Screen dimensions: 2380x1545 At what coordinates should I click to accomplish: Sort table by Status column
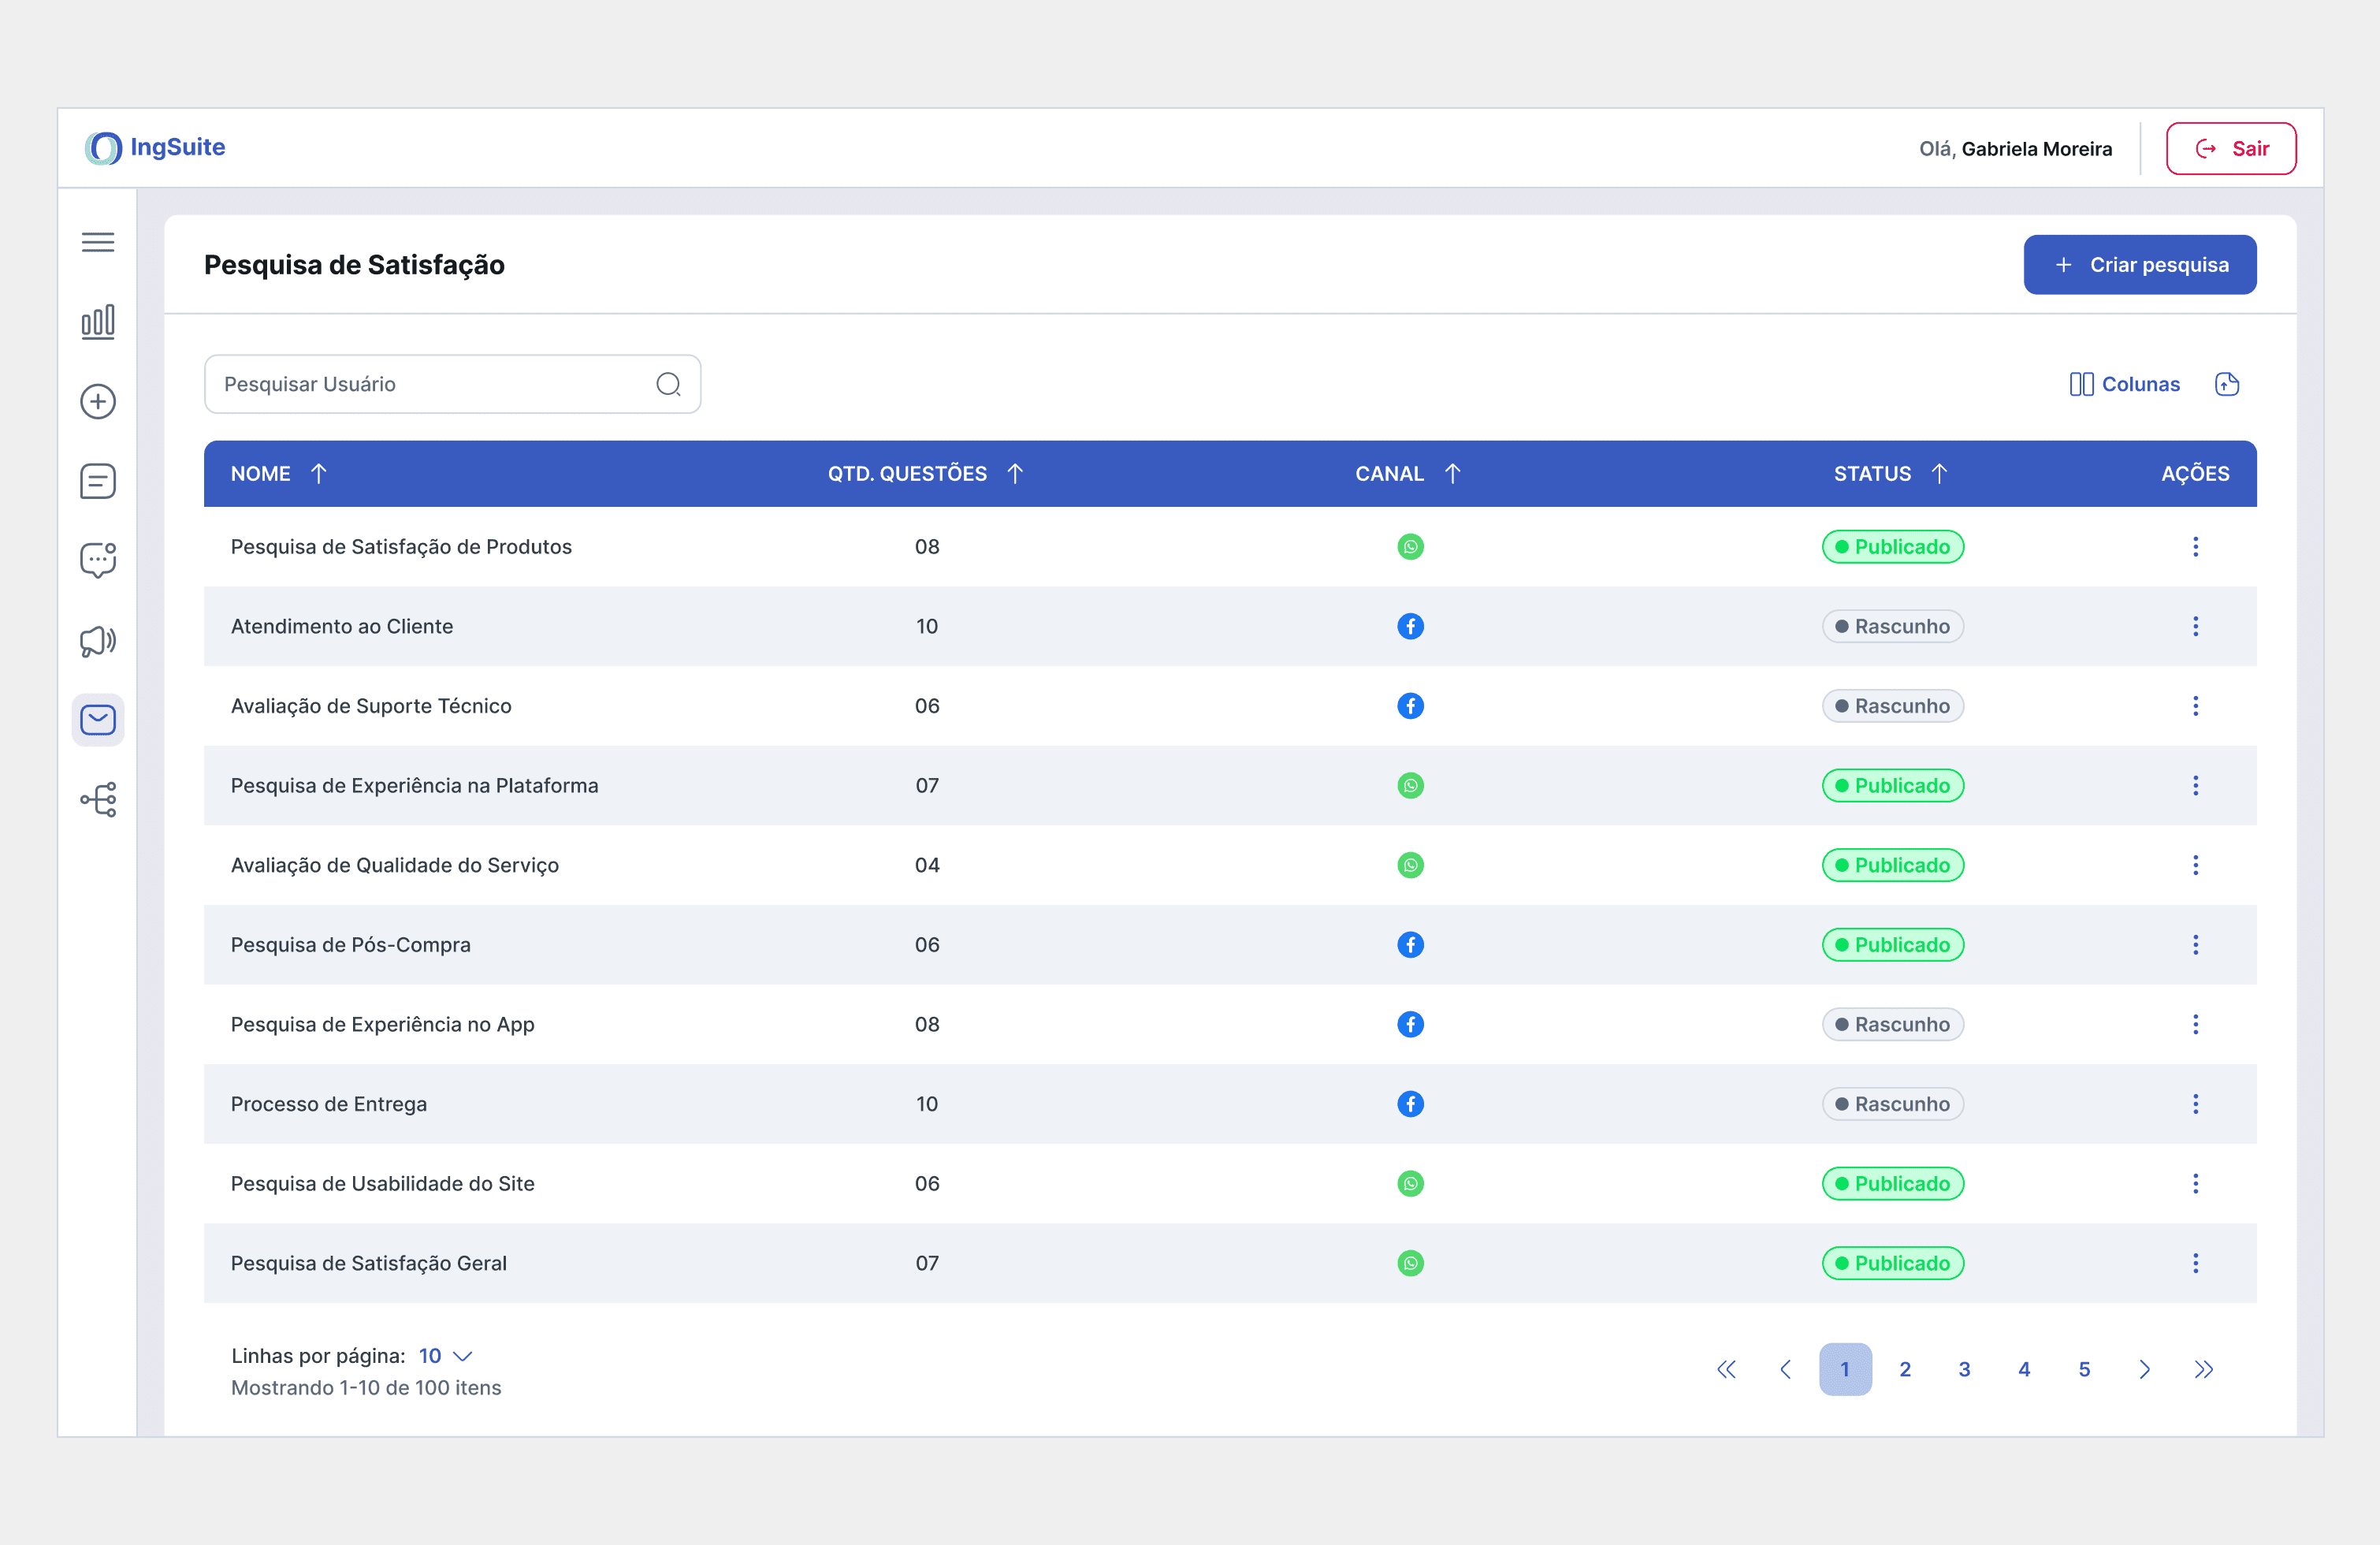point(1939,474)
